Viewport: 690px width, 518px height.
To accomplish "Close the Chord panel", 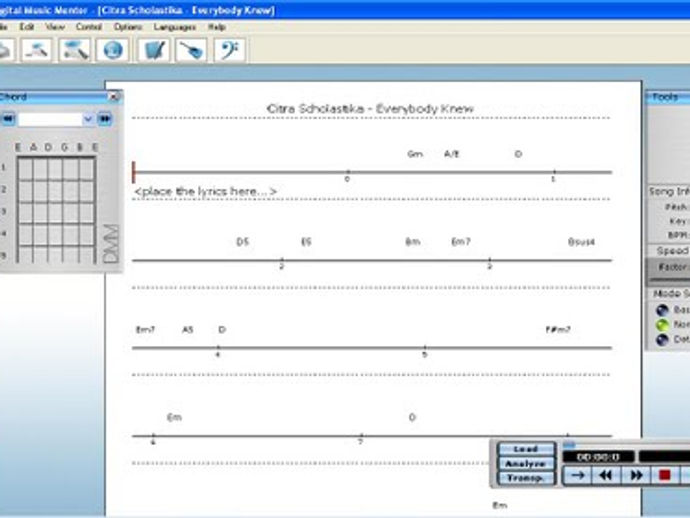I will [114, 96].
